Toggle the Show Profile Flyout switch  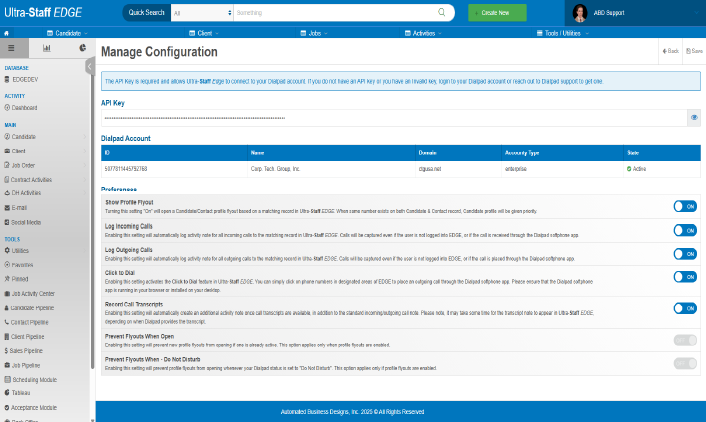[685, 206]
